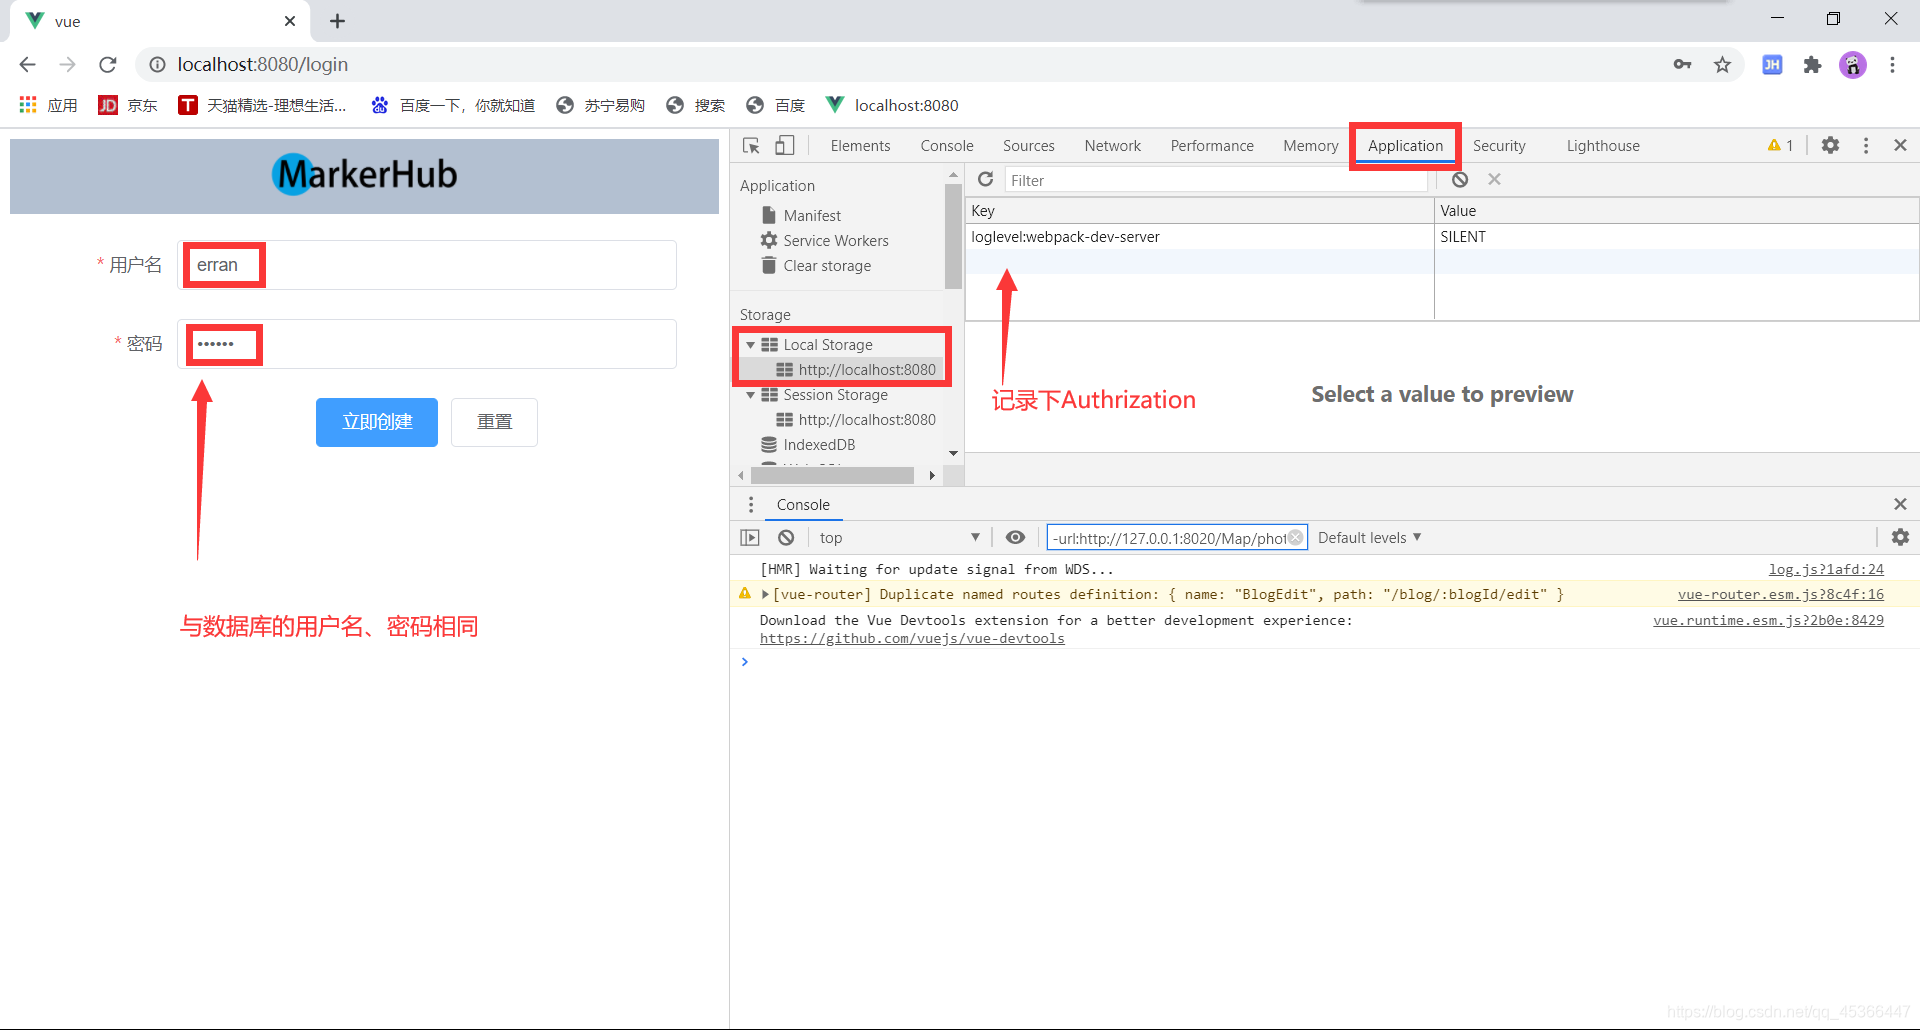
Task: Open Chrome three-dot menu
Action: click(x=1892, y=65)
